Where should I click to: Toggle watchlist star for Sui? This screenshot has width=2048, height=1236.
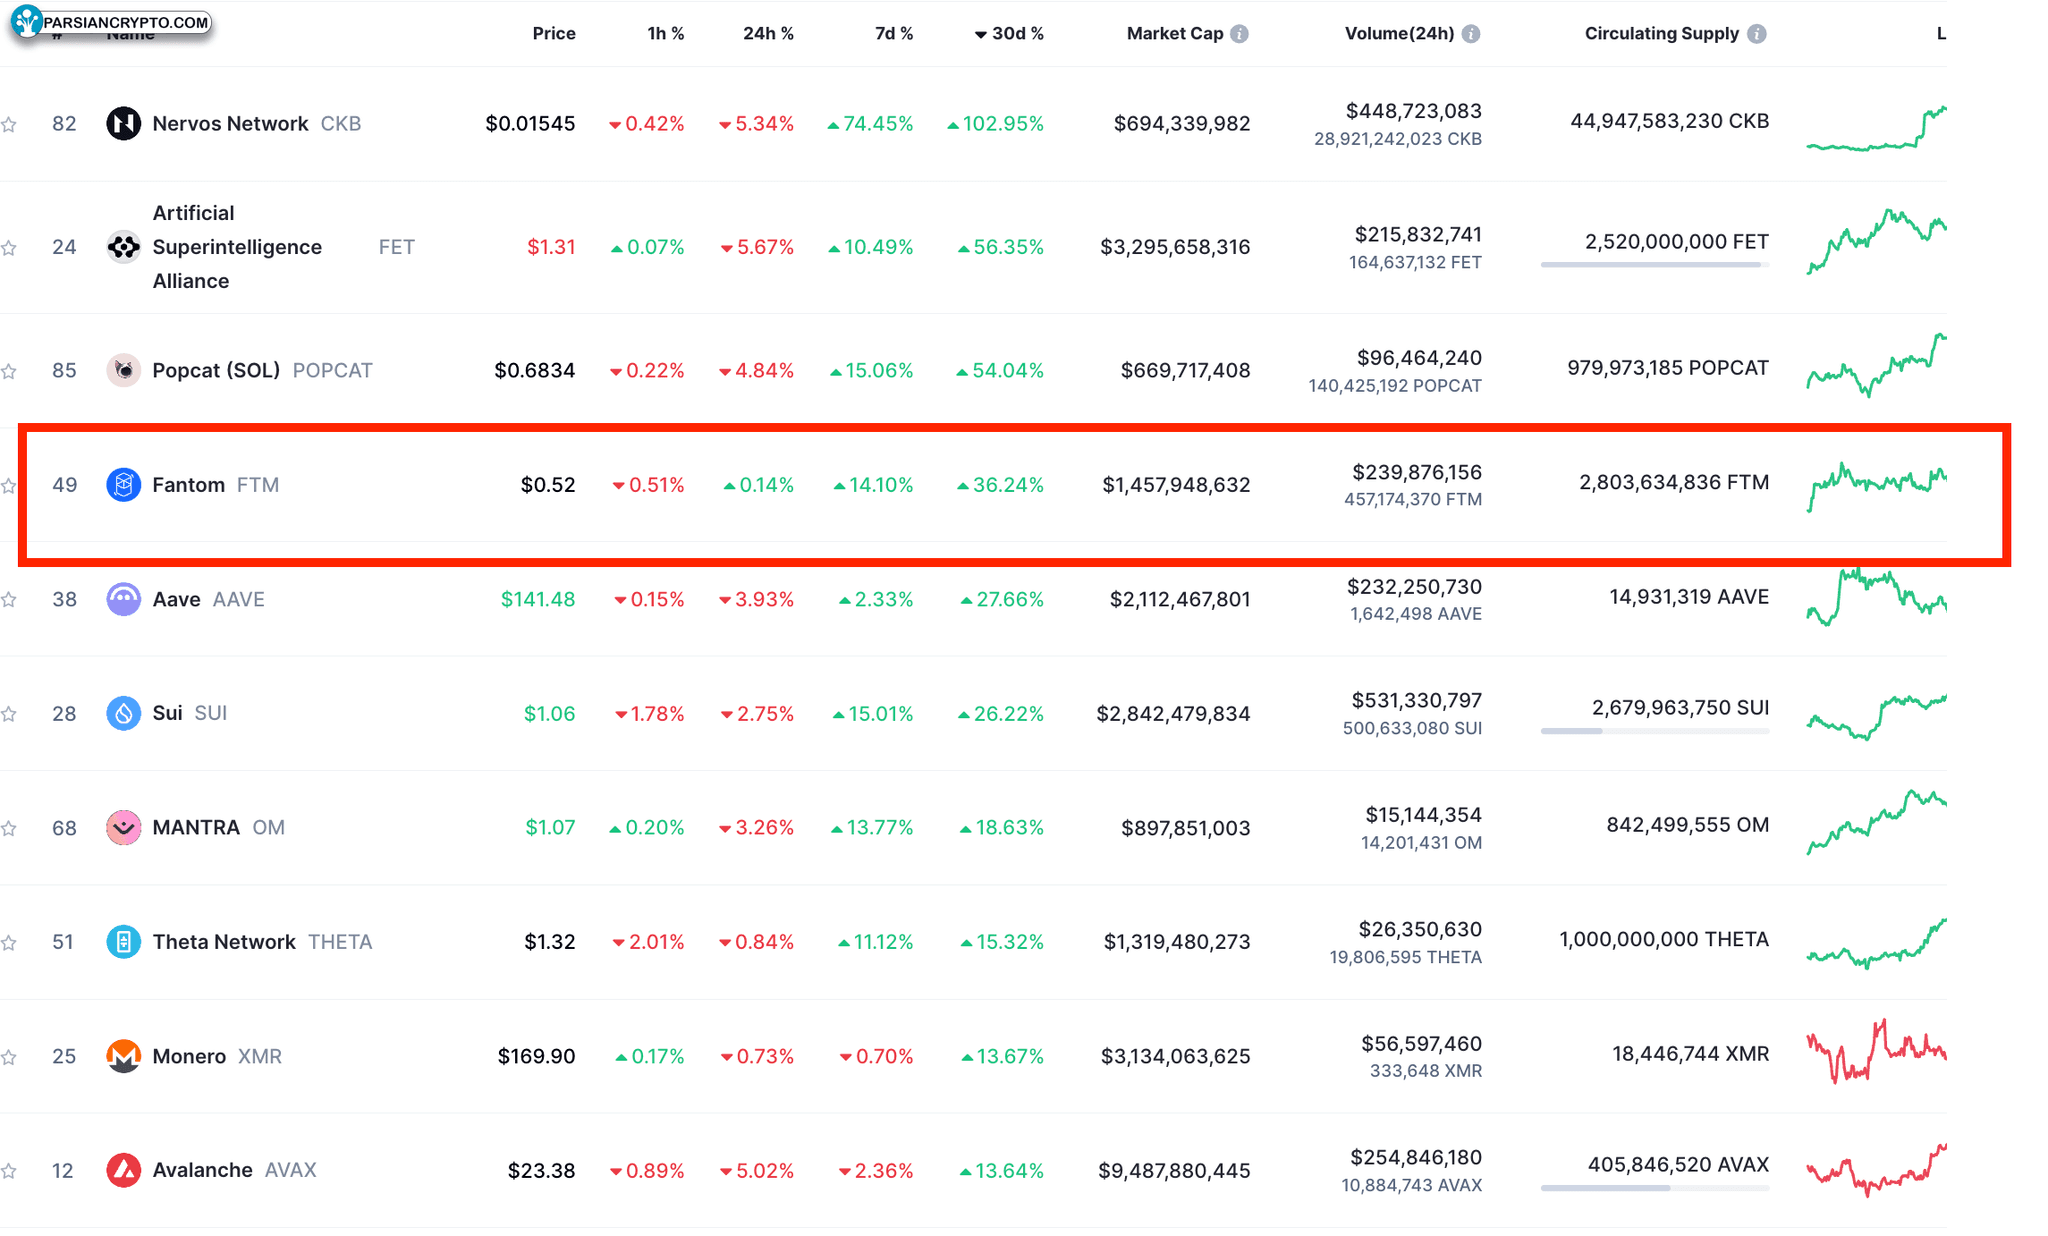click(9, 714)
